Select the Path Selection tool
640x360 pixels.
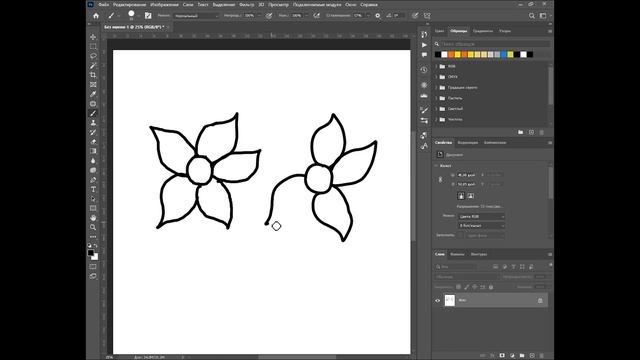(93, 199)
